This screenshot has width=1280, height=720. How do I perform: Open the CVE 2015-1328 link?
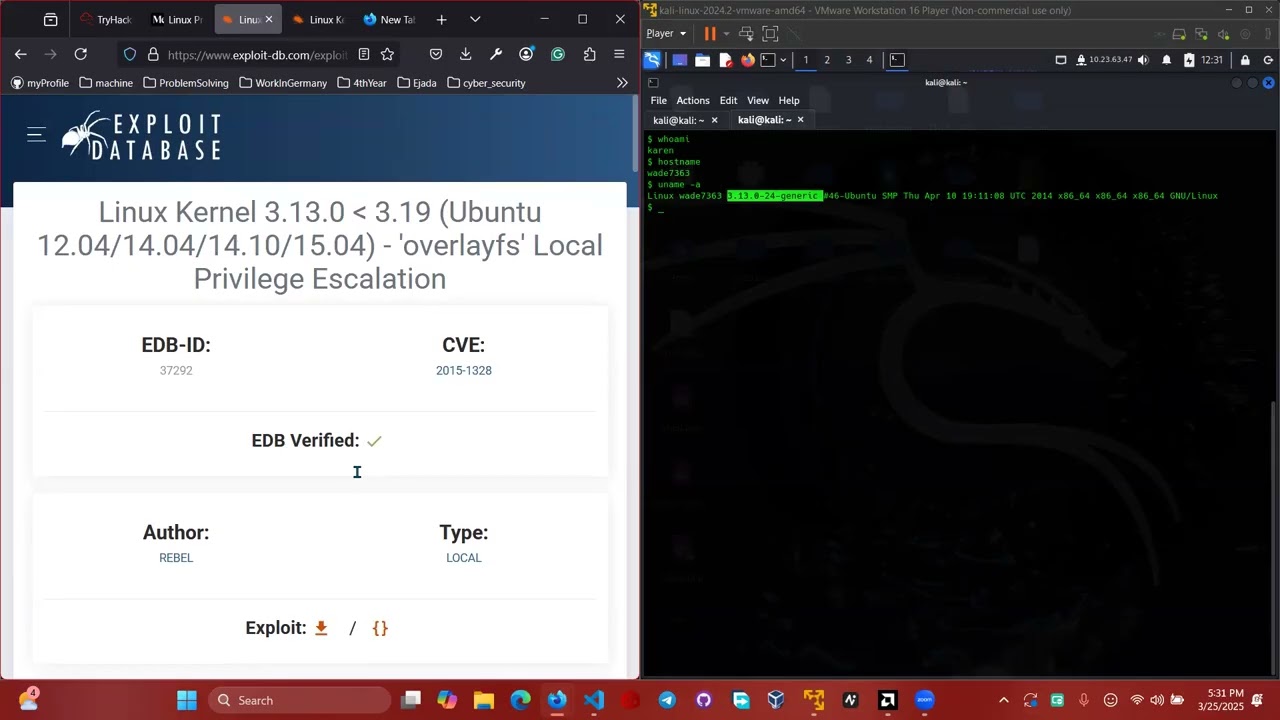click(464, 370)
